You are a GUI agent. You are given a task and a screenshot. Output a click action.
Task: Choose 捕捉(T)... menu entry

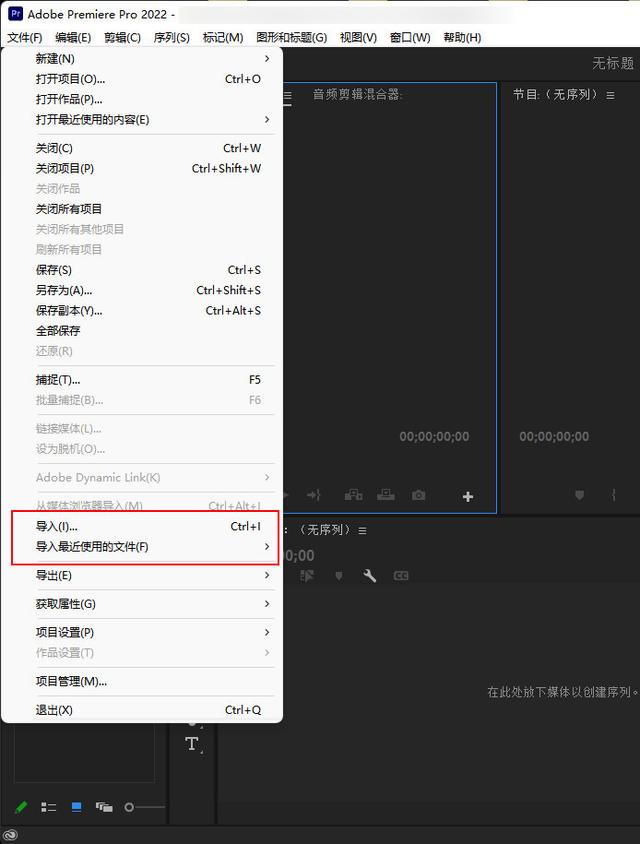pos(142,379)
